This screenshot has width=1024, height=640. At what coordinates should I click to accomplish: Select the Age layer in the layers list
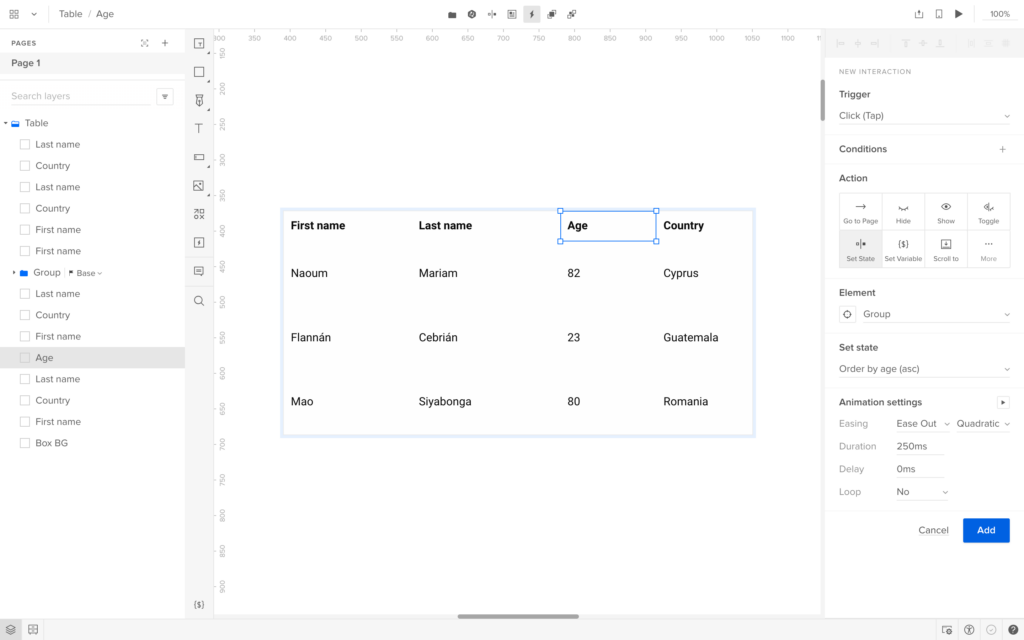(44, 358)
